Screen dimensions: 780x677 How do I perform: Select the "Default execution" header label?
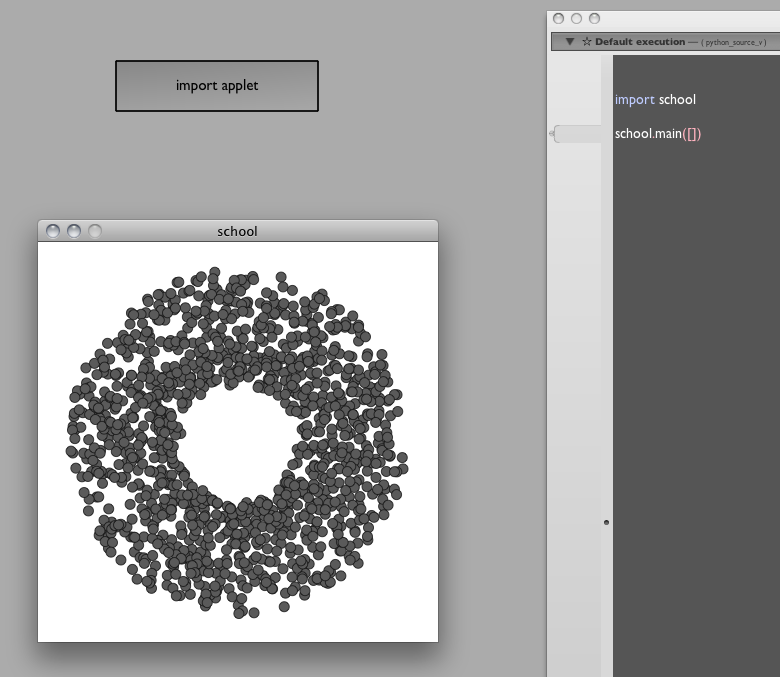click(x=640, y=42)
